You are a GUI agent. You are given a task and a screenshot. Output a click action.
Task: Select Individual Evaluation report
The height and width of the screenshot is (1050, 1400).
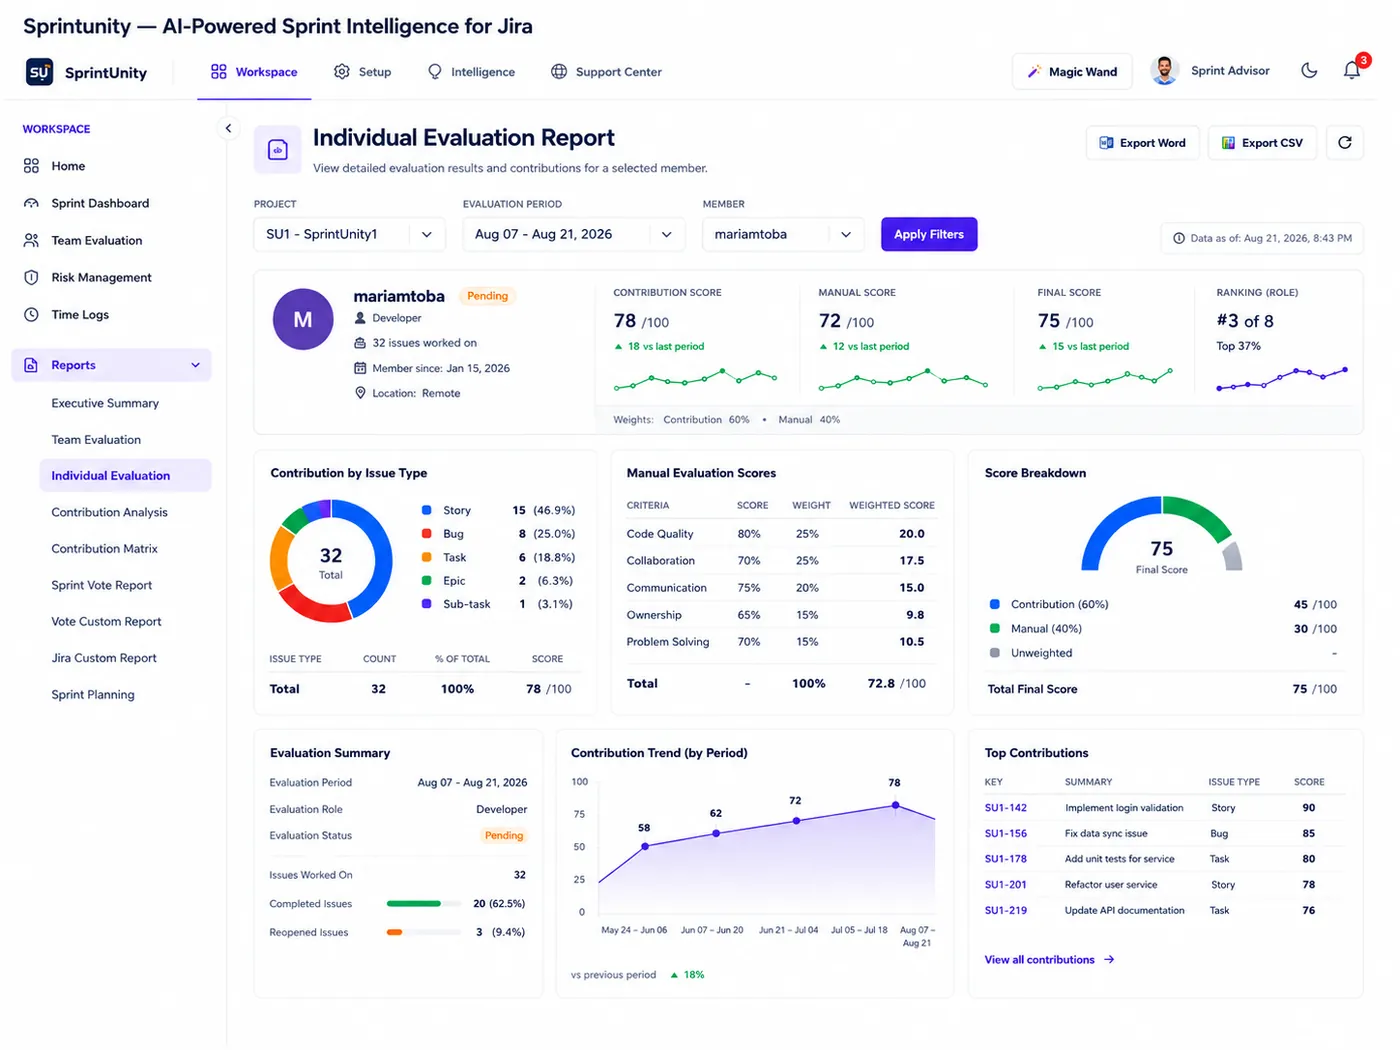click(125, 476)
